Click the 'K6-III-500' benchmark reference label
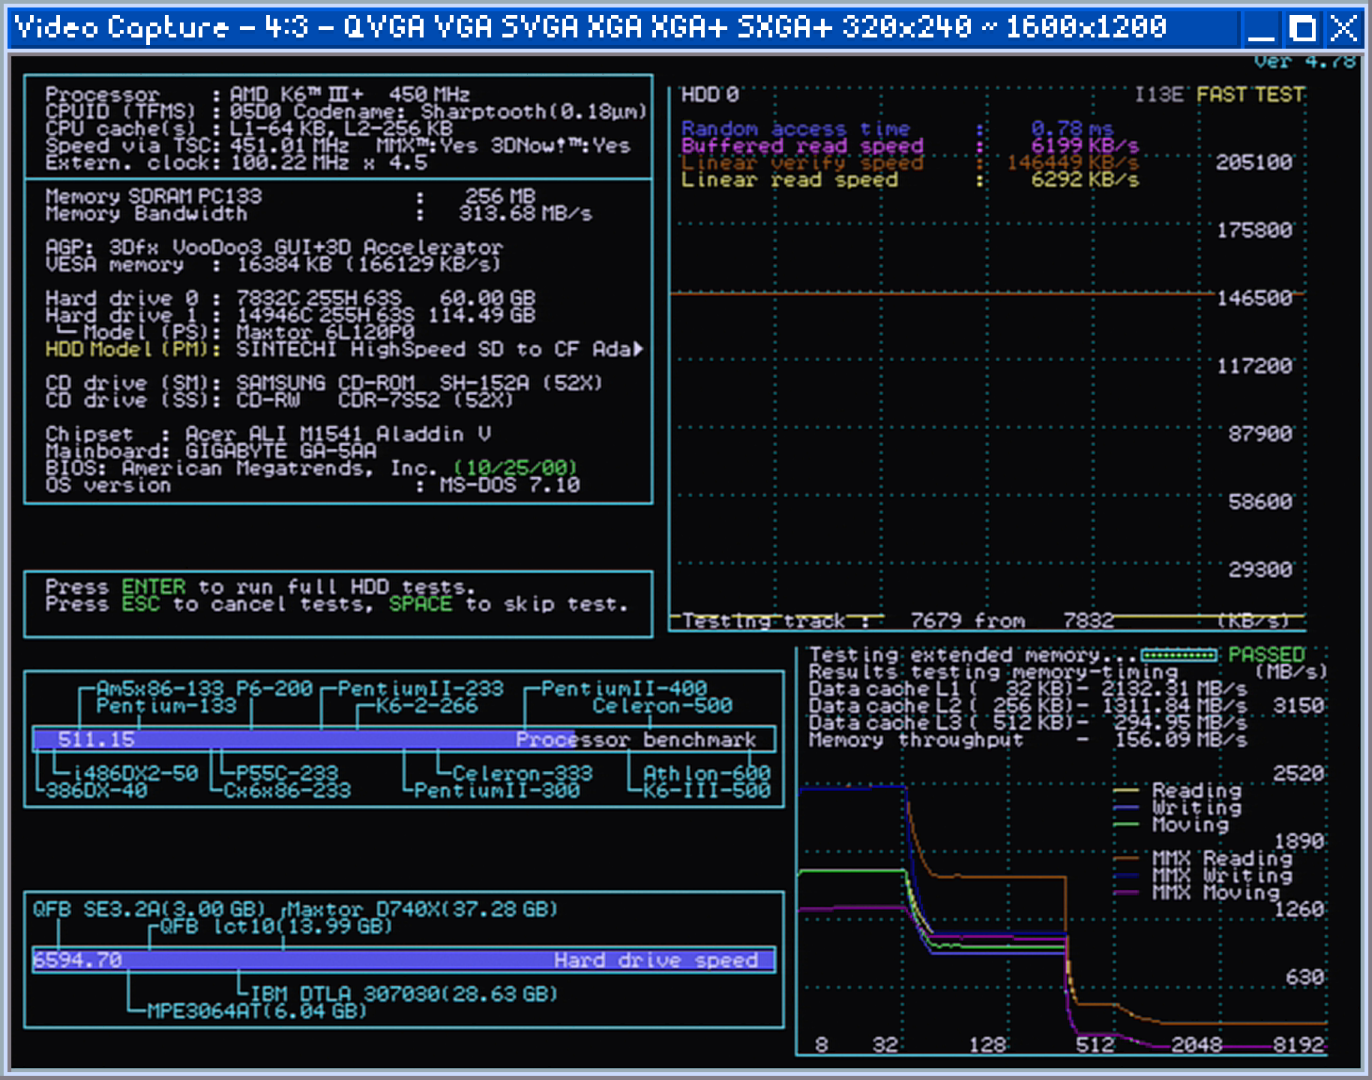 click(x=707, y=790)
